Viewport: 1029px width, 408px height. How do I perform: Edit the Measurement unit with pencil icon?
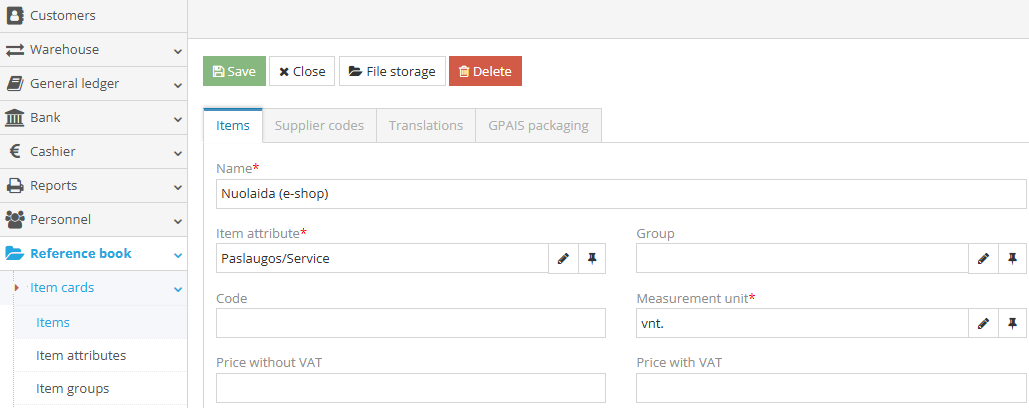coord(983,324)
